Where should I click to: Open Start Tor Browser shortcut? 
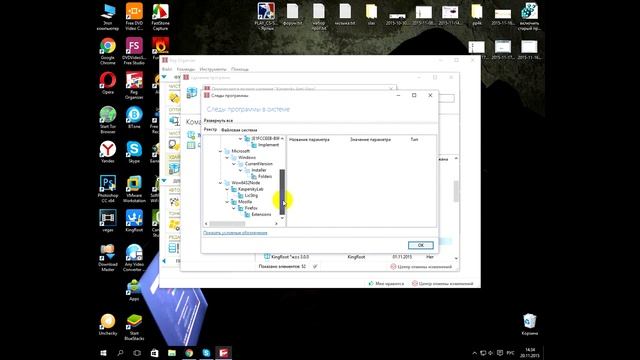tap(108, 120)
